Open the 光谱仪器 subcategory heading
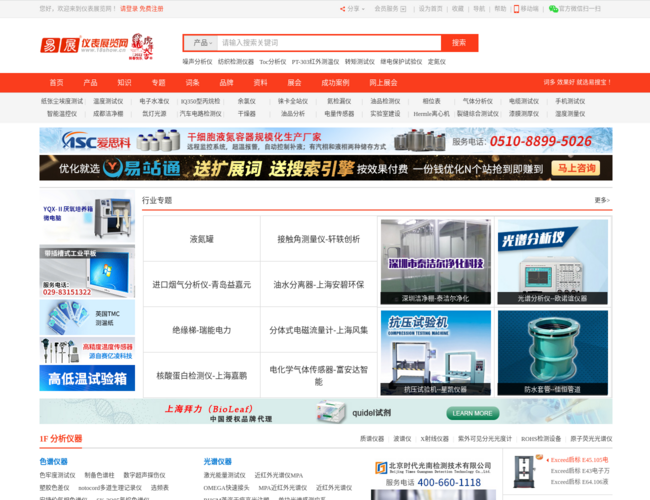650x500 pixels. [x=218, y=461]
